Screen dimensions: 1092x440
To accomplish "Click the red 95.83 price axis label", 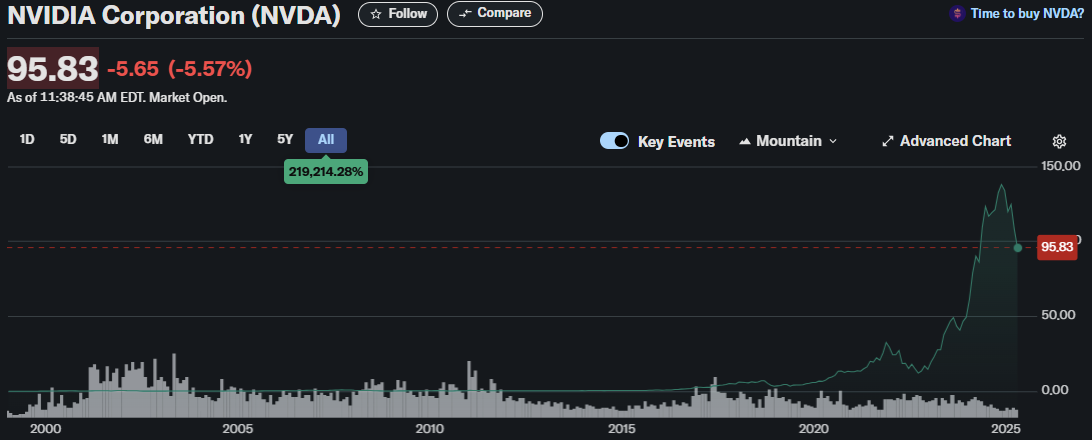I will 1057,247.
